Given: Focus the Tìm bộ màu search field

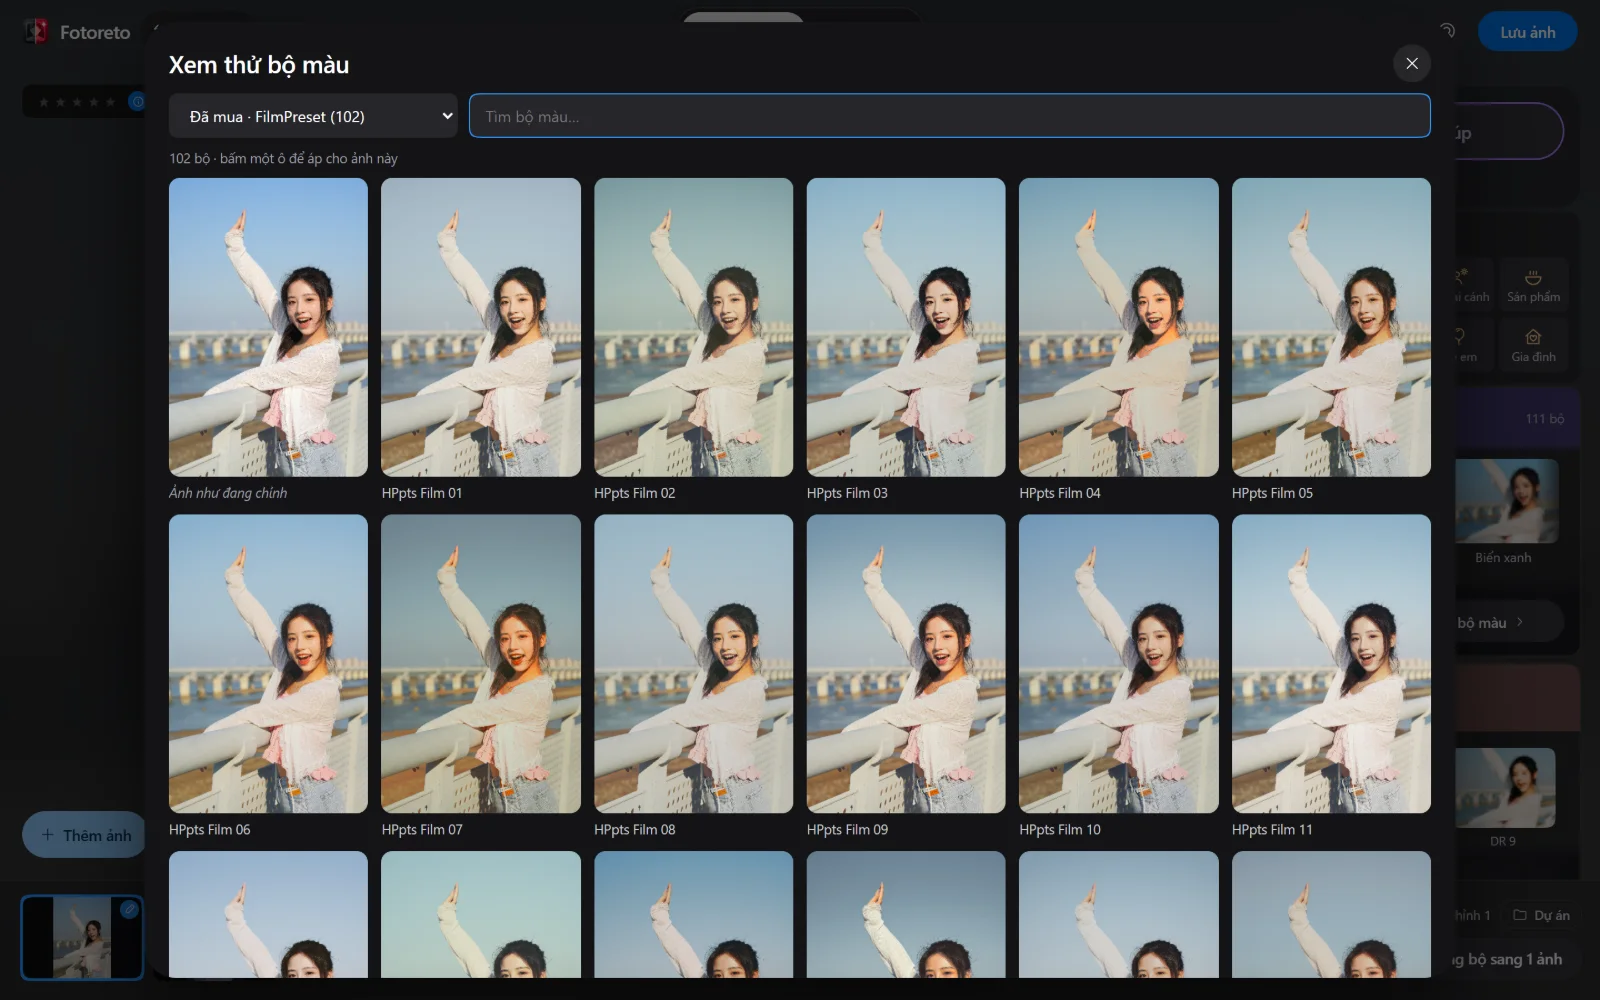Looking at the screenshot, I should click(x=949, y=116).
